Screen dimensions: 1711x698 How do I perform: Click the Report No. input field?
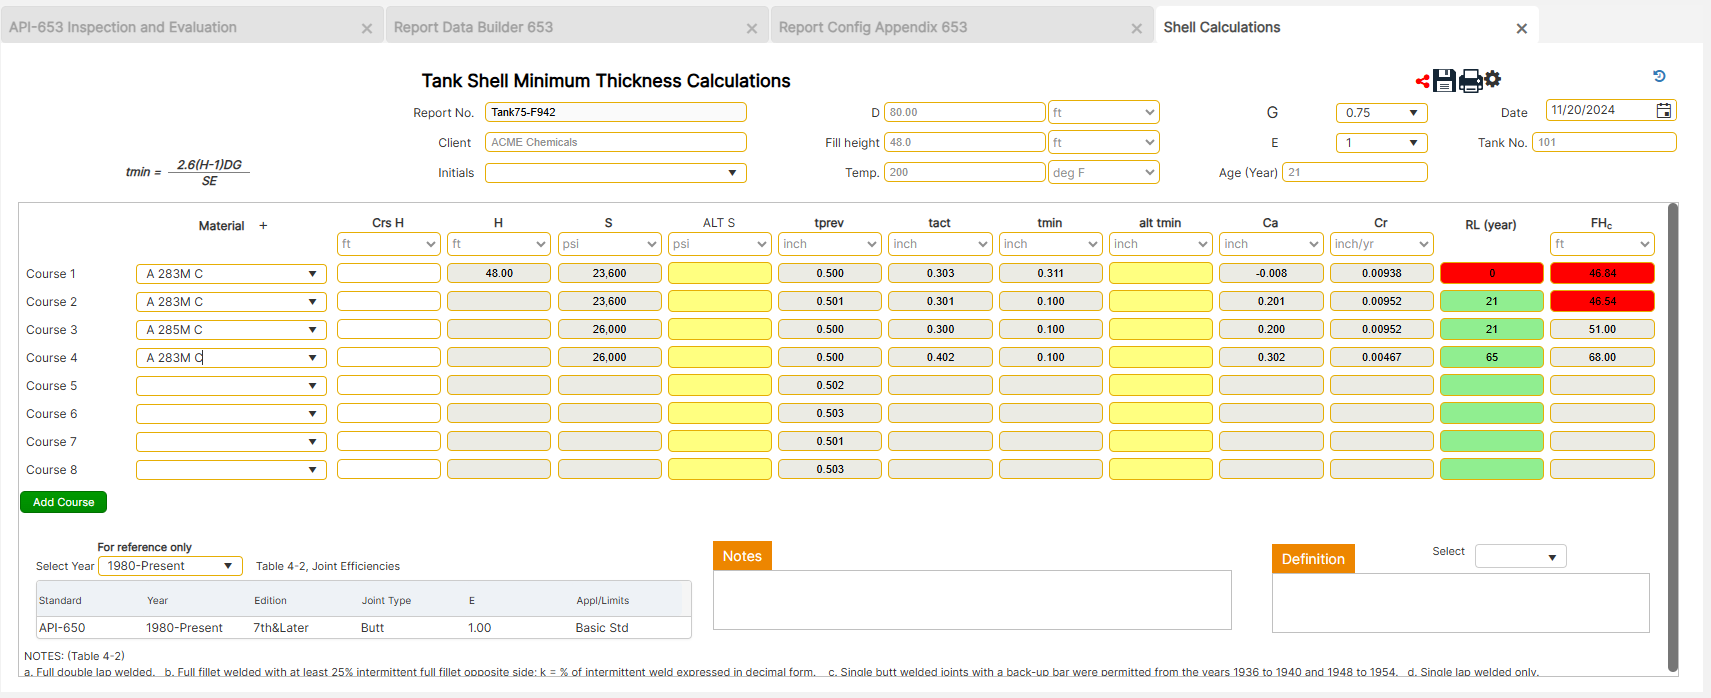tap(615, 112)
